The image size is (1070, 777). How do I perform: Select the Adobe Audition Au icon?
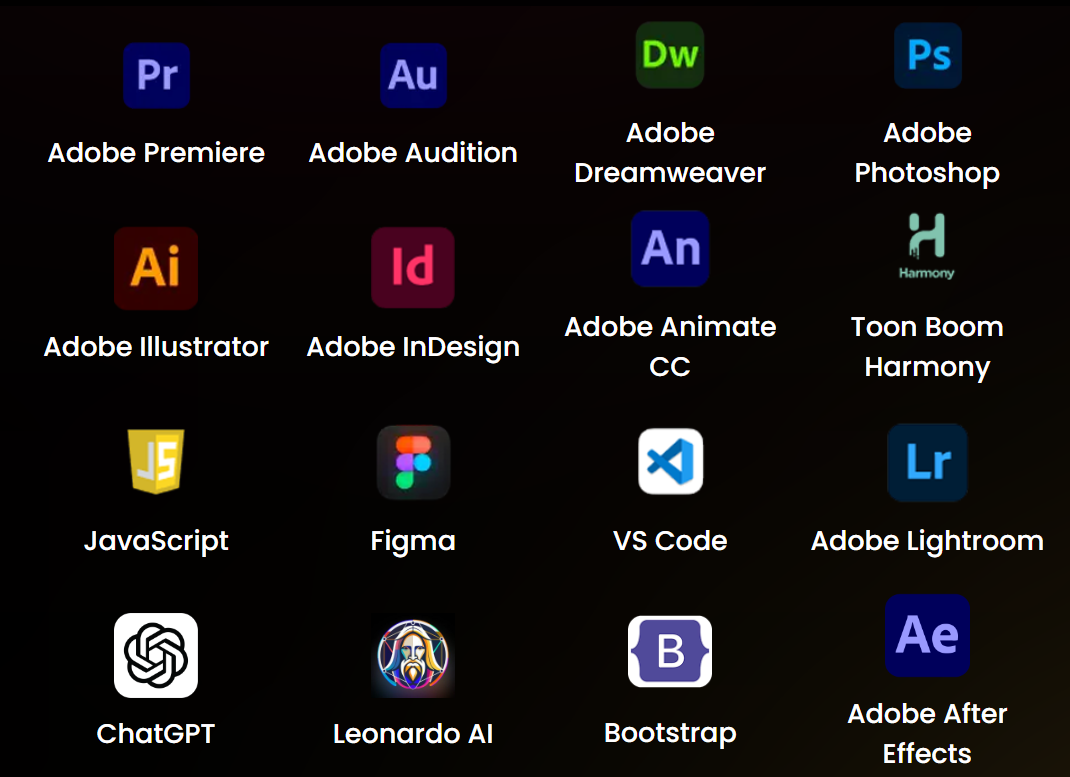pyautogui.click(x=414, y=75)
